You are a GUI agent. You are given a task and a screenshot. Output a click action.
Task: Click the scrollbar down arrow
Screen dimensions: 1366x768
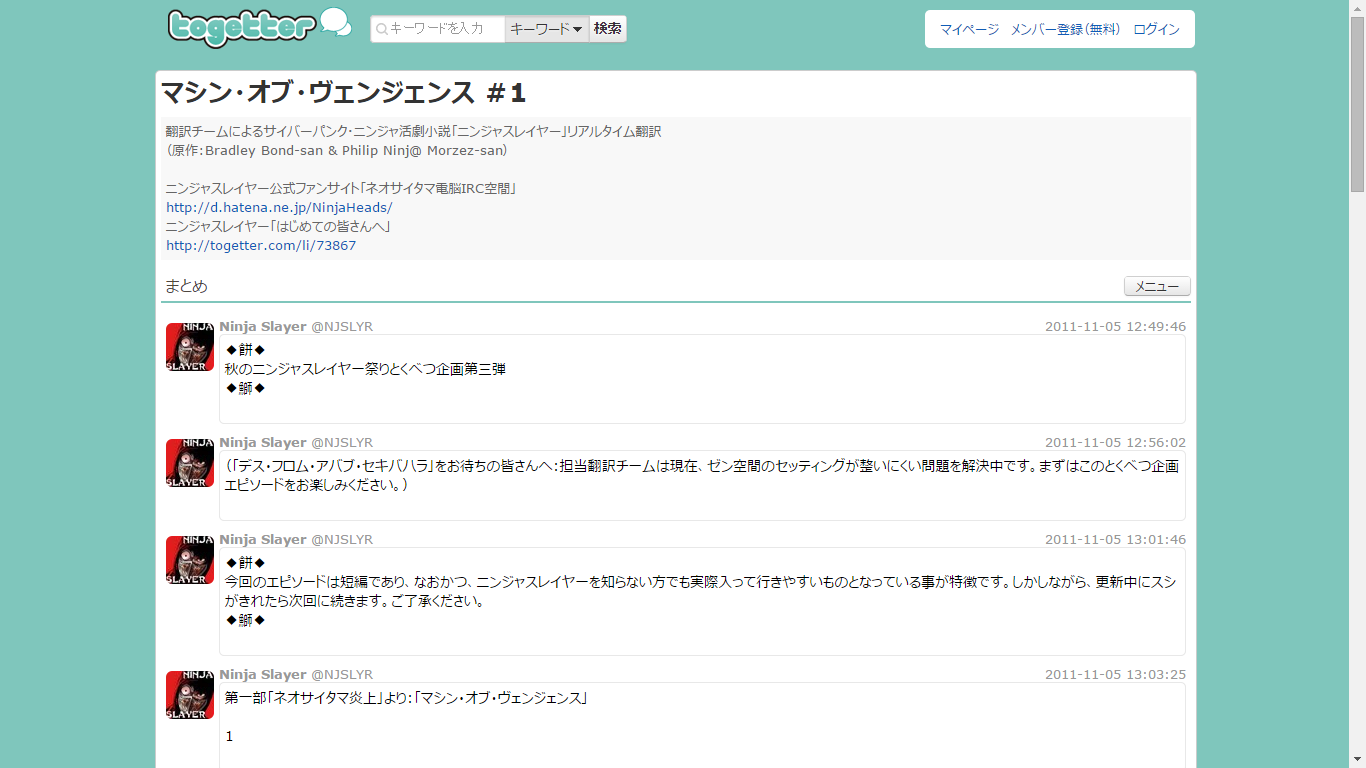pos(1358,759)
